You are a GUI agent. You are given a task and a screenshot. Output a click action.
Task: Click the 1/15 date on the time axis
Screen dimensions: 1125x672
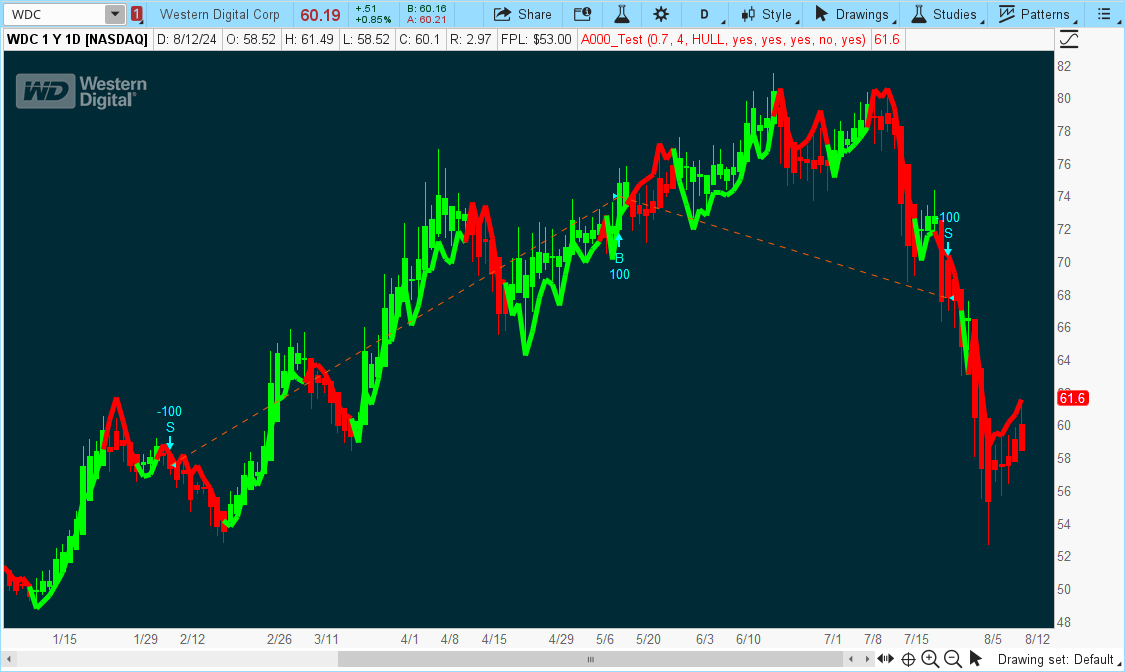(65, 639)
